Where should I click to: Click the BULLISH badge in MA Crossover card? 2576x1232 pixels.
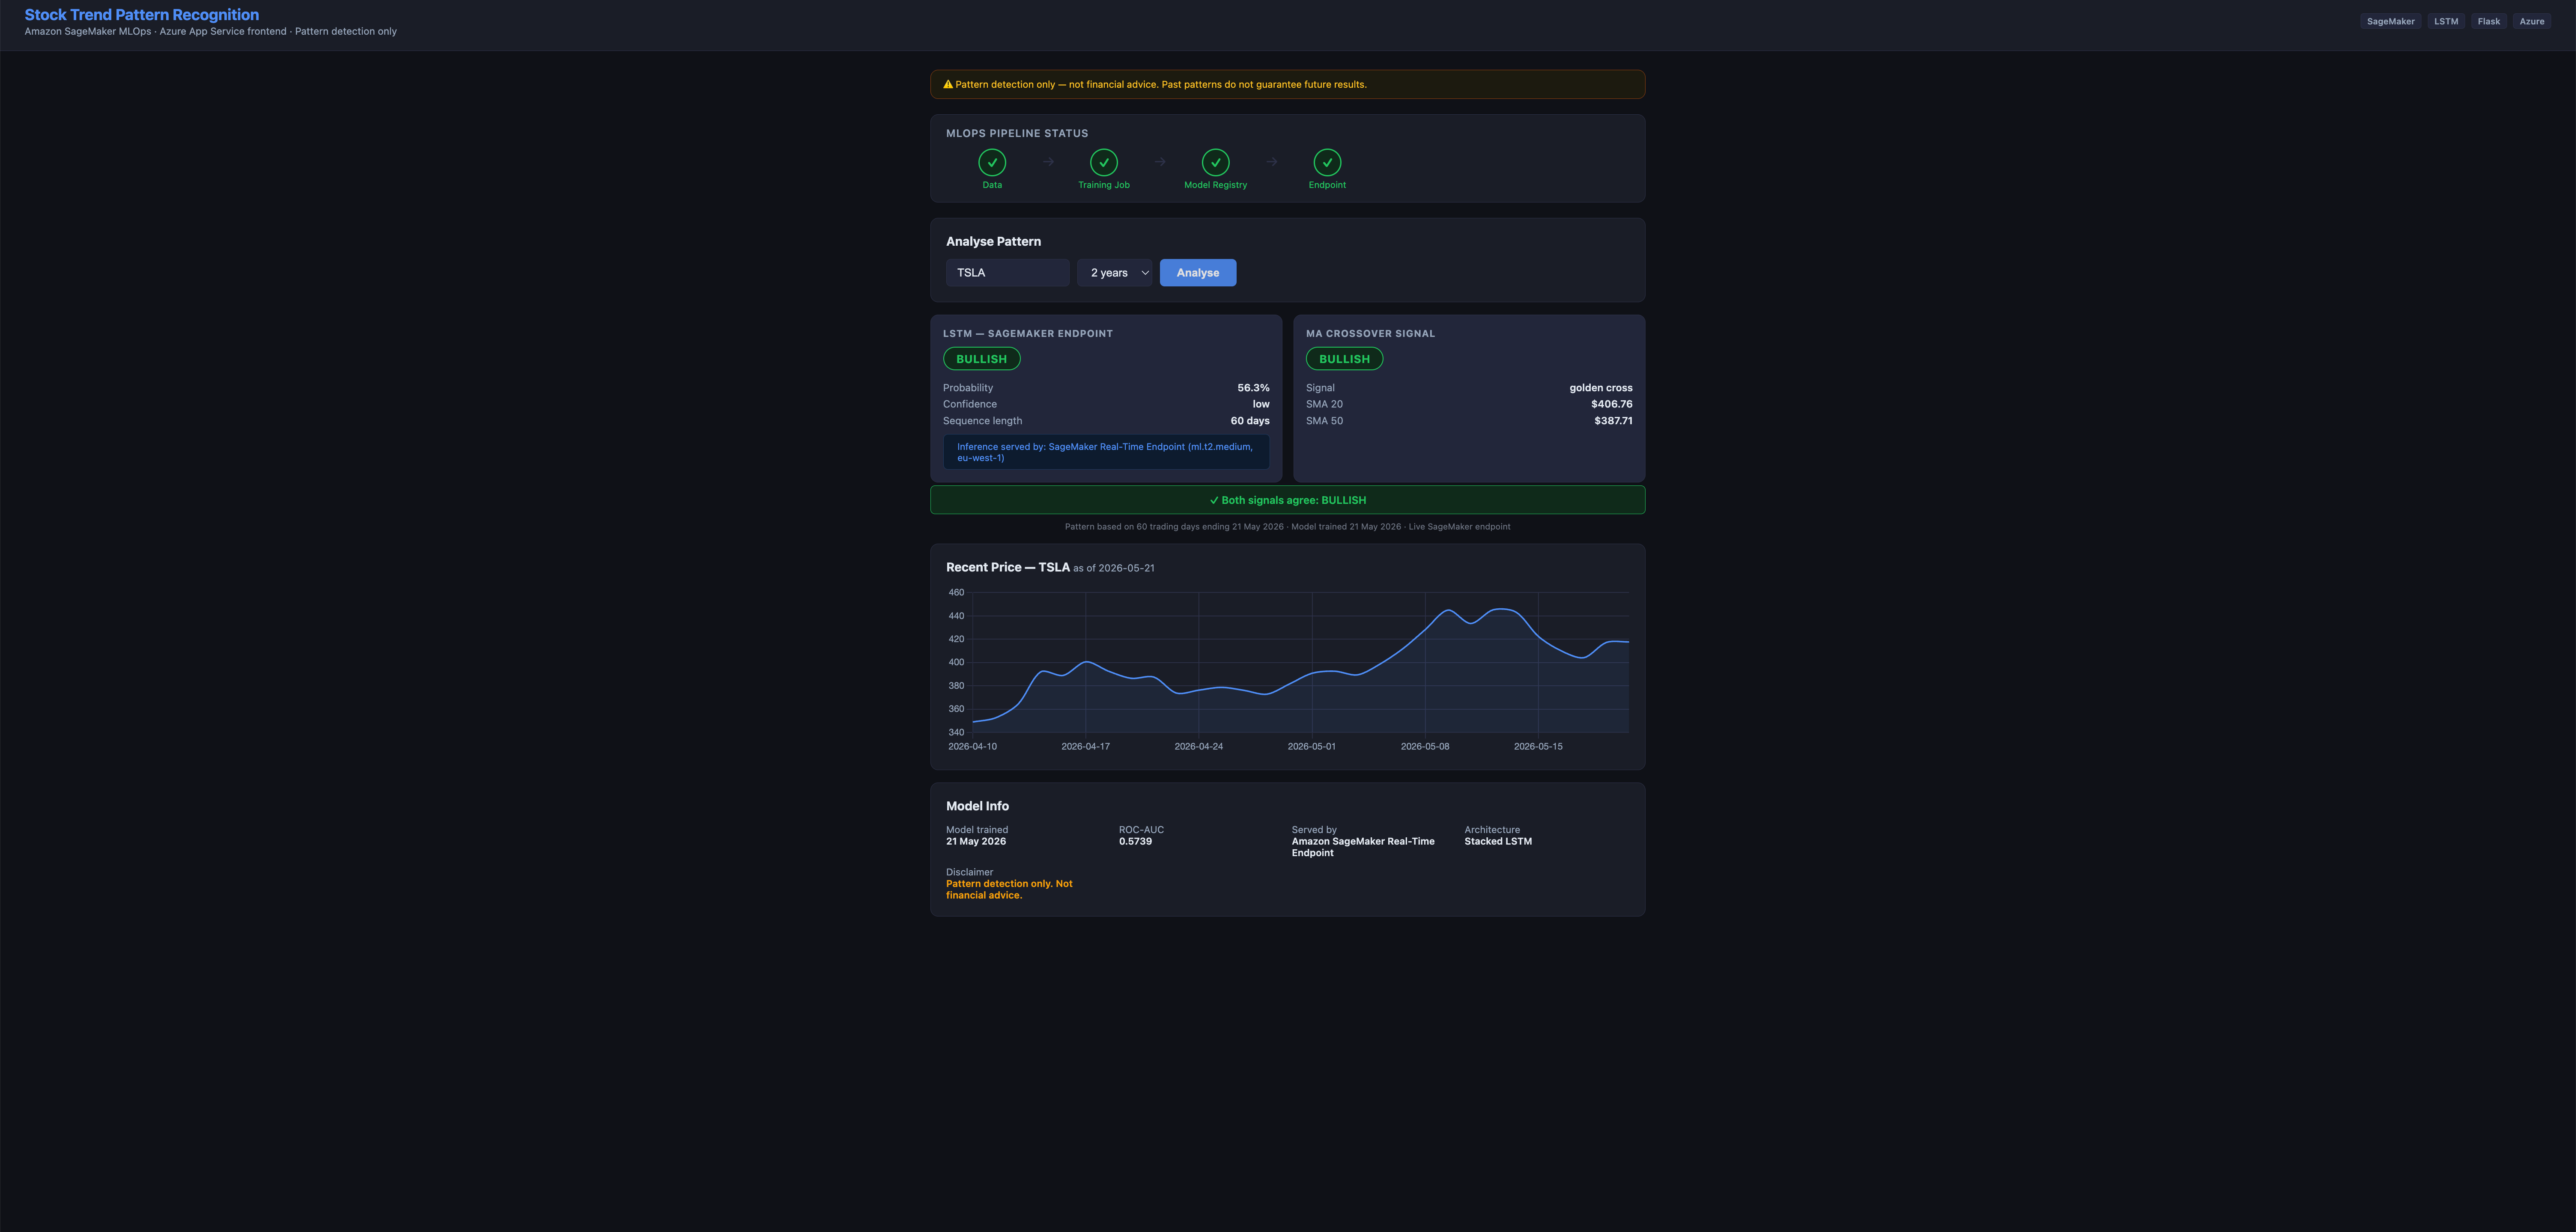point(1344,359)
